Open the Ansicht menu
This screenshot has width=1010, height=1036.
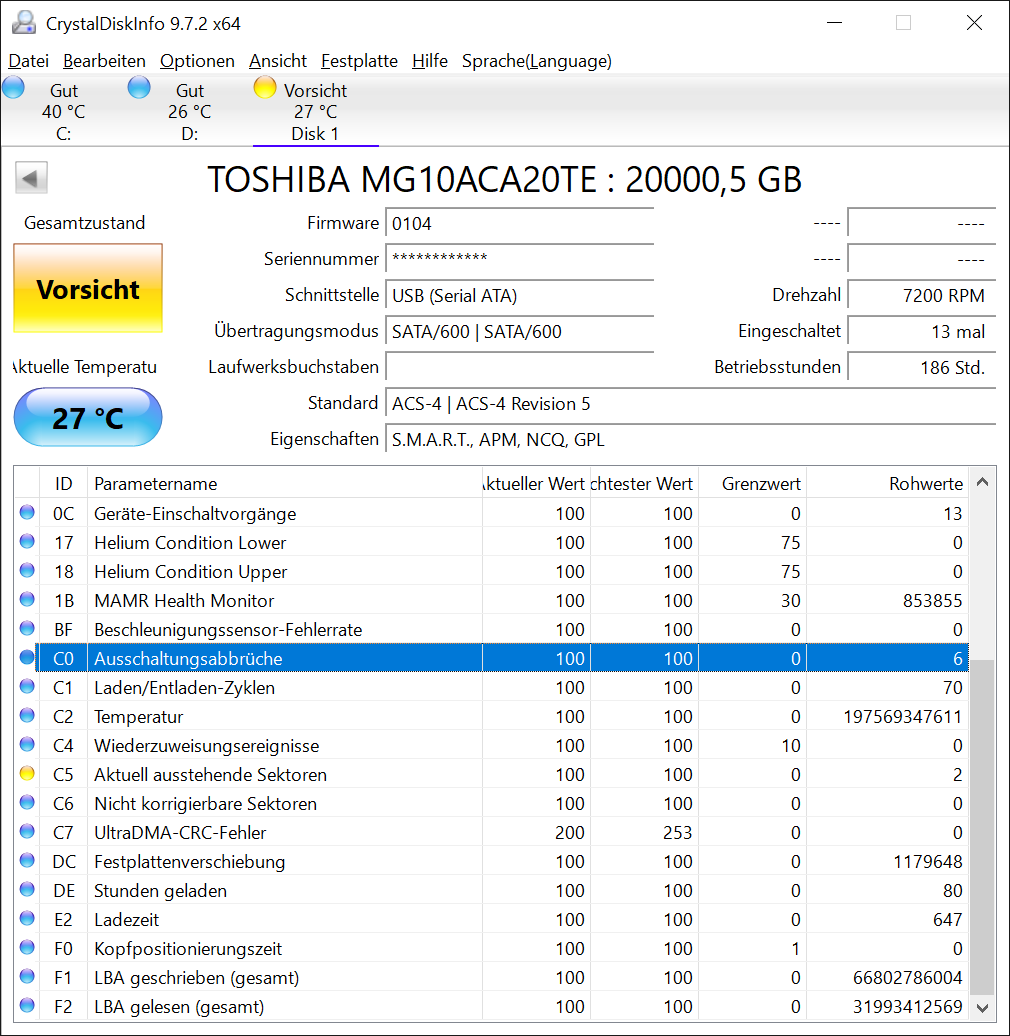(x=278, y=61)
